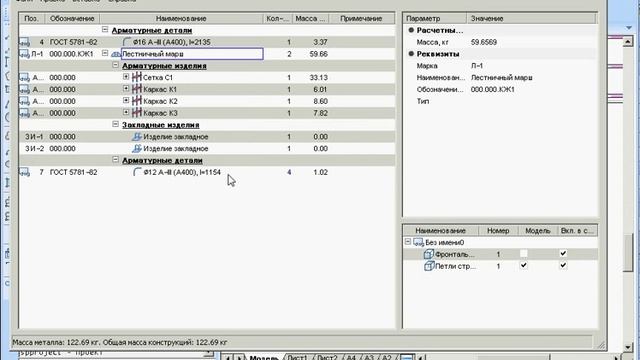
Task: Click the embedded part icon in ЗИ-1 row
Action: (x=137, y=137)
